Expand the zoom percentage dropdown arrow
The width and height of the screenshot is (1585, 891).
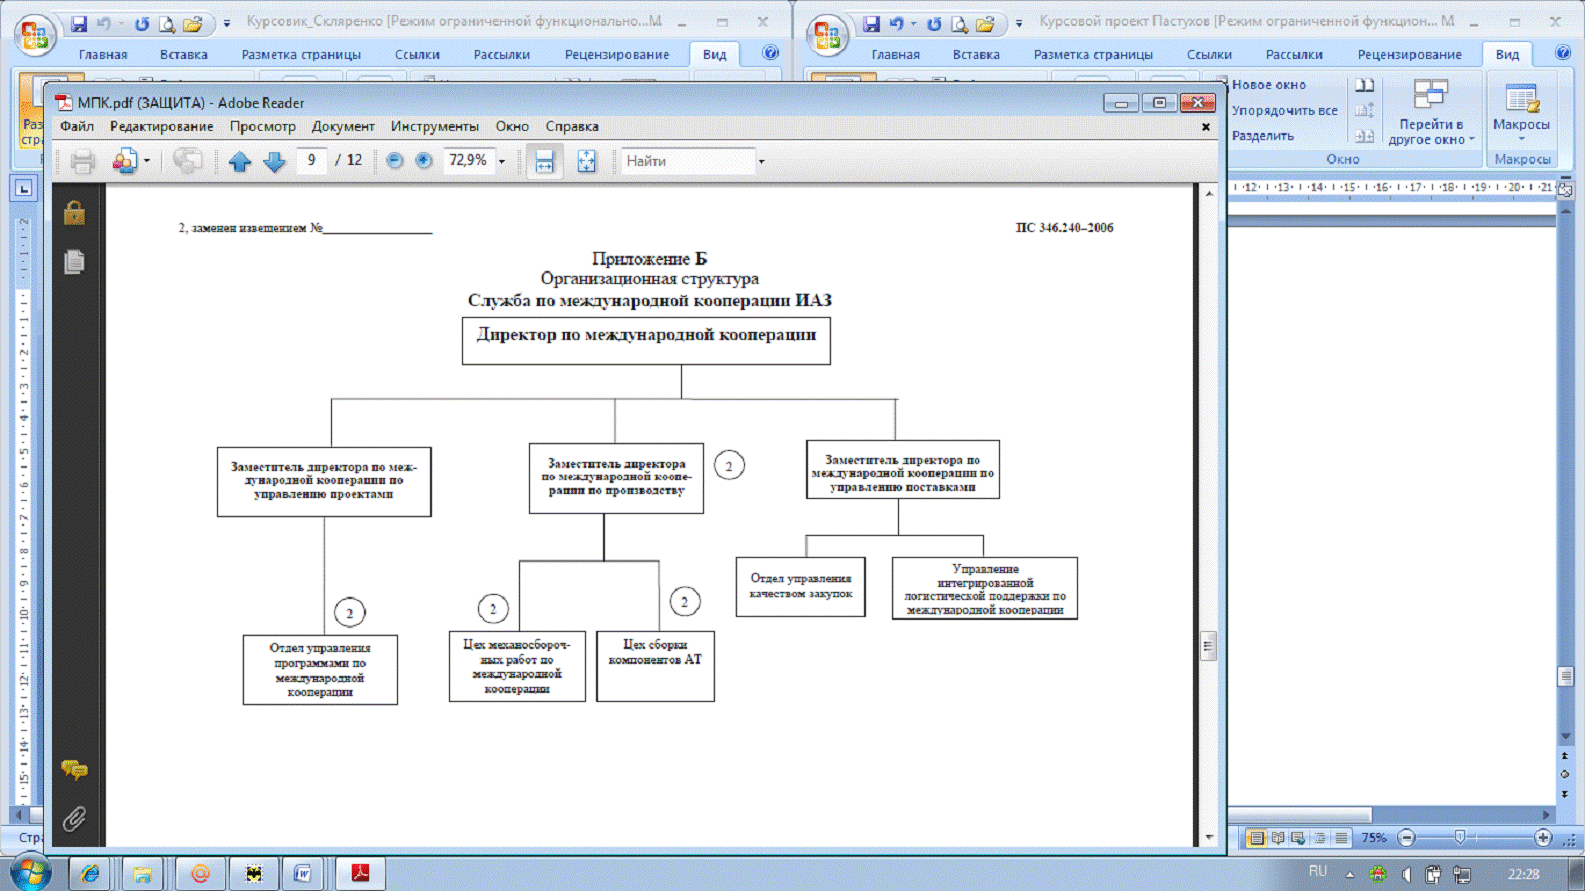pos(502,161)
